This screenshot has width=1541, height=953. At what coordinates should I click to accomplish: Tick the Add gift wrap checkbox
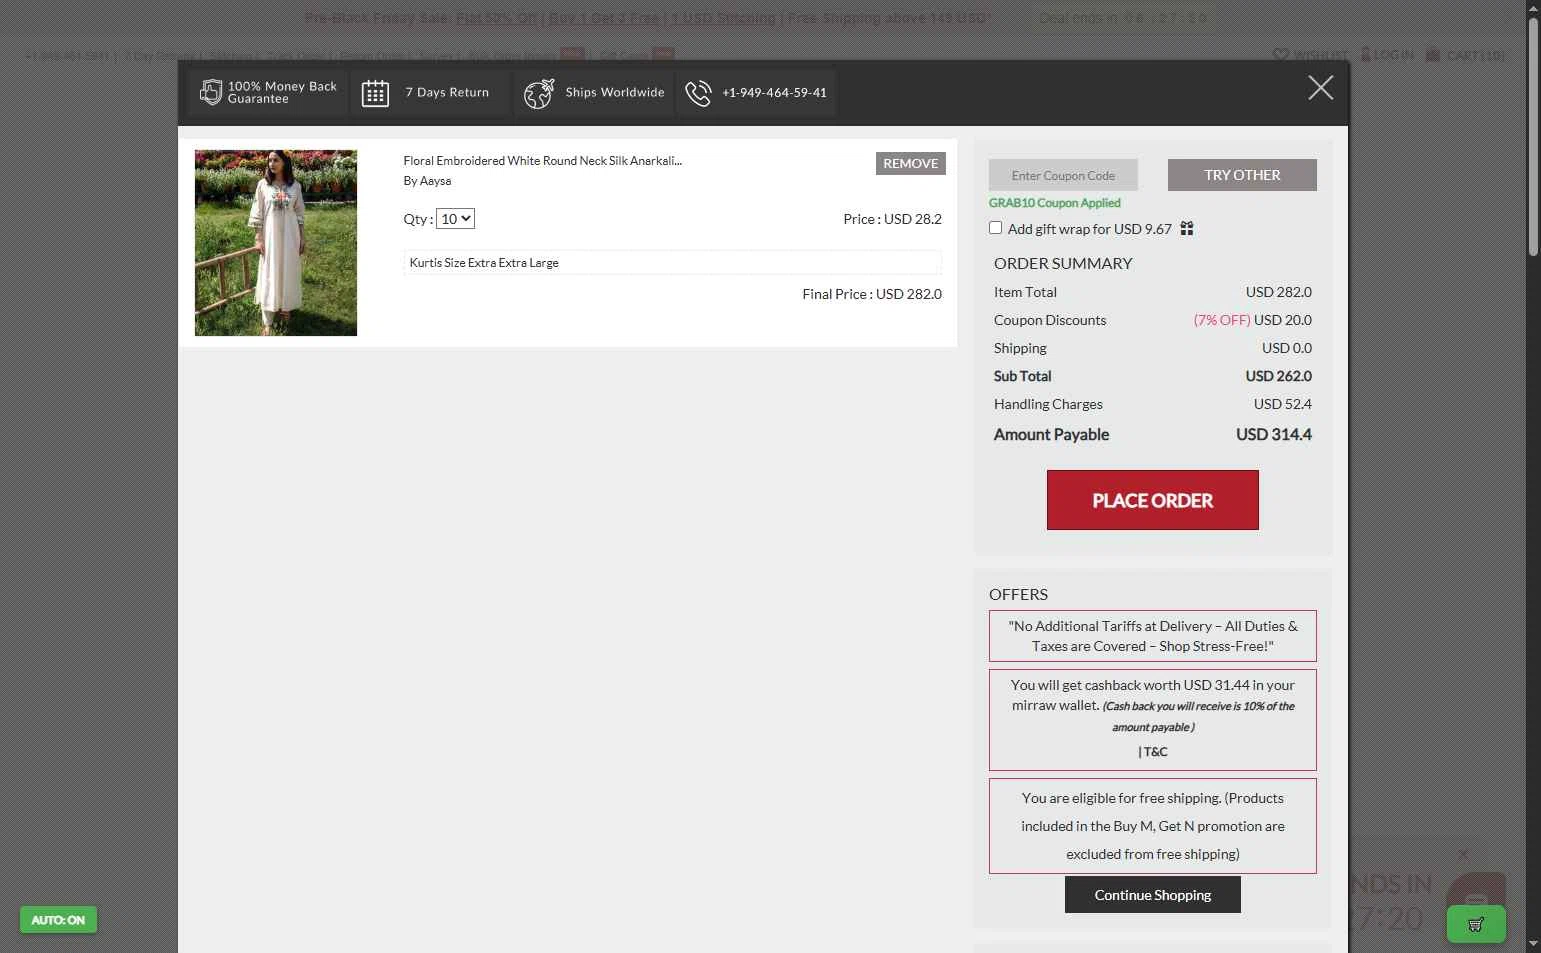[995, 228]
